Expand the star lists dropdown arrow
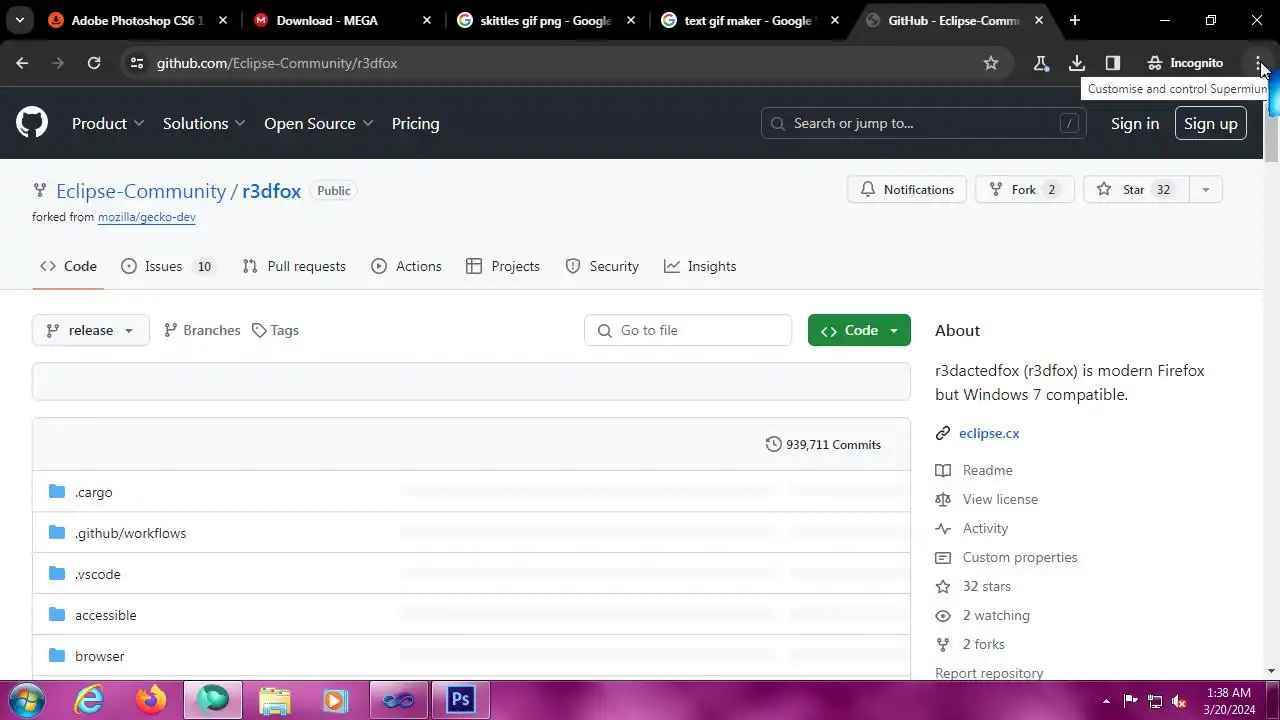1280x720 pixels. [x=1205, y=189]
